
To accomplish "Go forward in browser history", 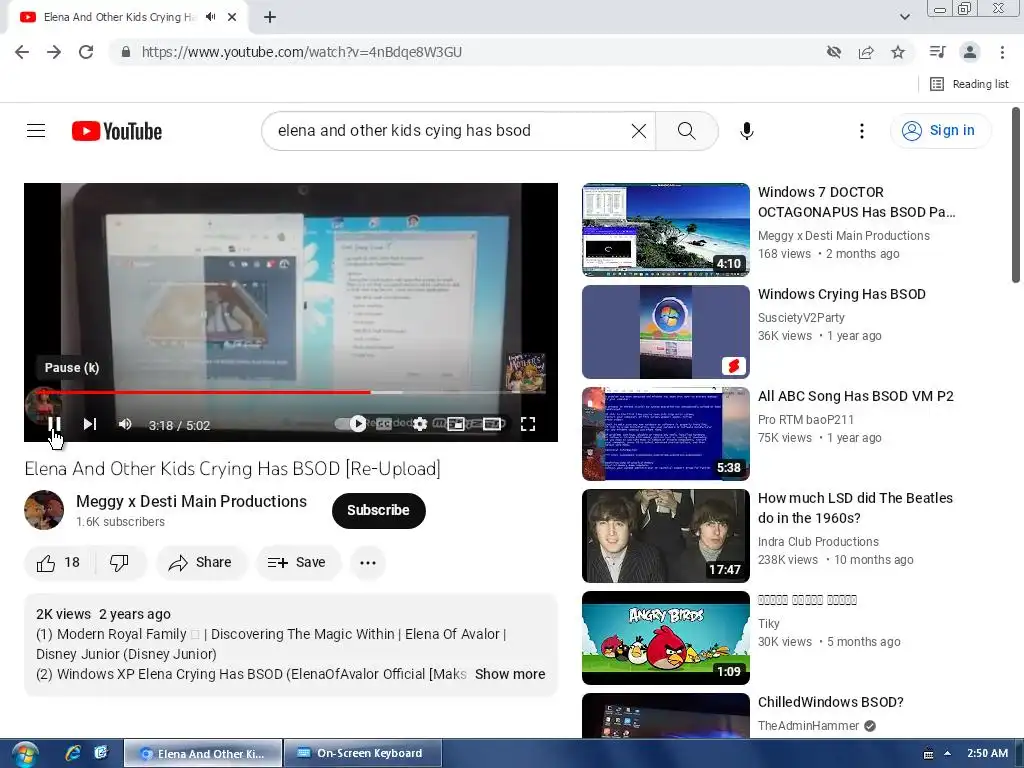I will tap(54, 52).
